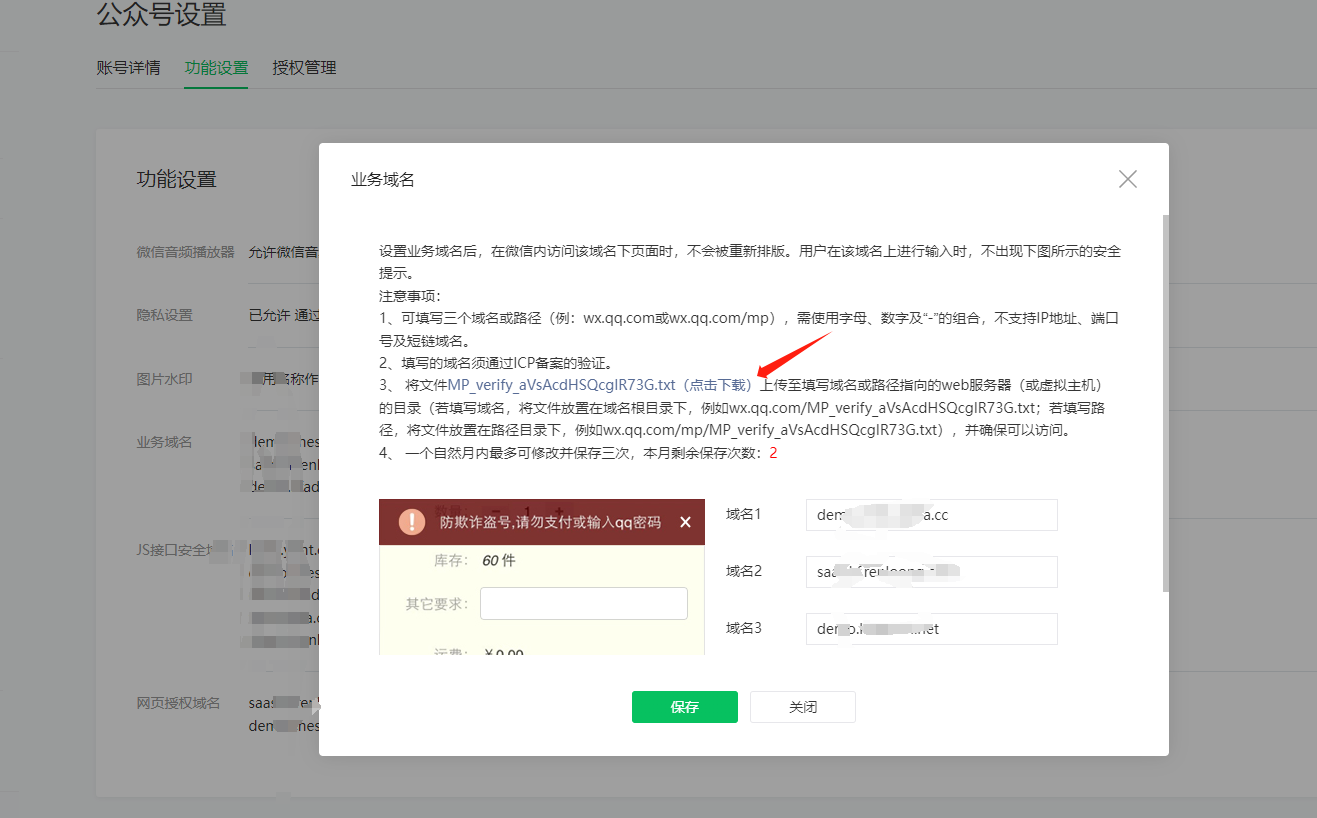Click the dialog's vertical scrollbar

pyautogui.click(x=1164, y=400)
